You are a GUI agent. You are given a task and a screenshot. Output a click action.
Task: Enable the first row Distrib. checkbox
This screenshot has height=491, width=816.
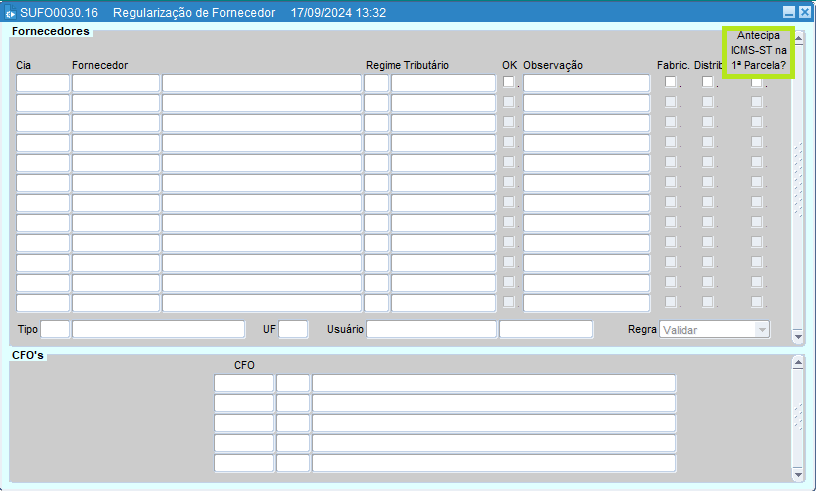click(x=708, y=82)
